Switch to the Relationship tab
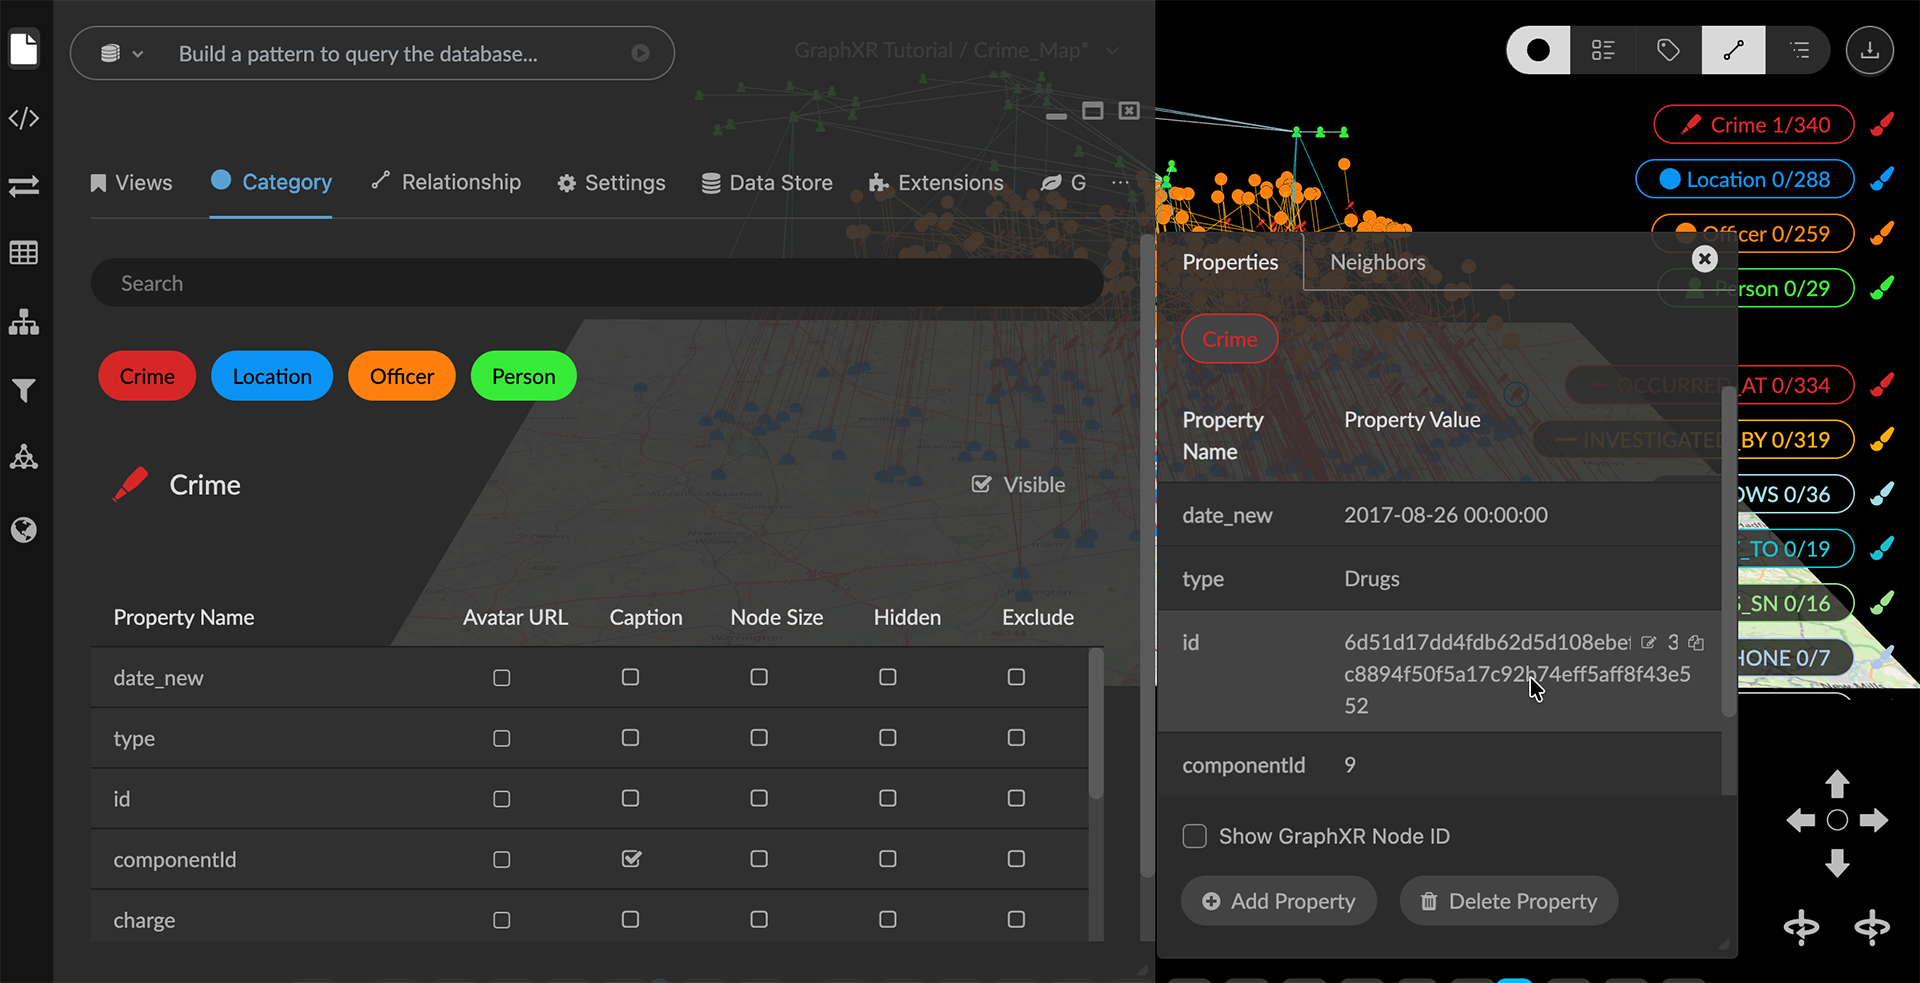 click(446, 182)
